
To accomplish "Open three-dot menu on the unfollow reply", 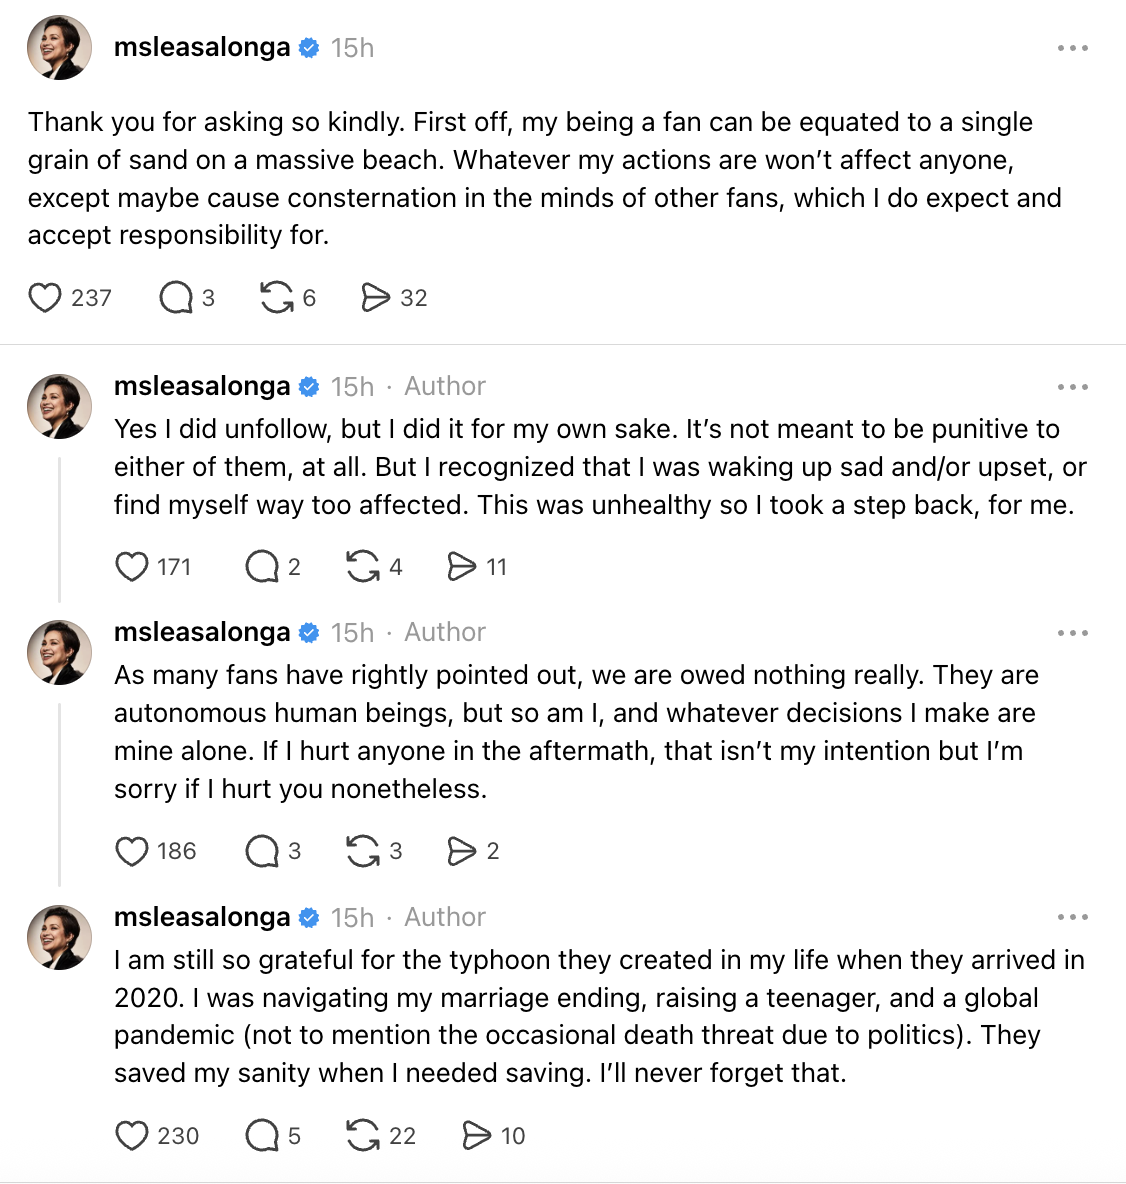I will coord(1072,387).
